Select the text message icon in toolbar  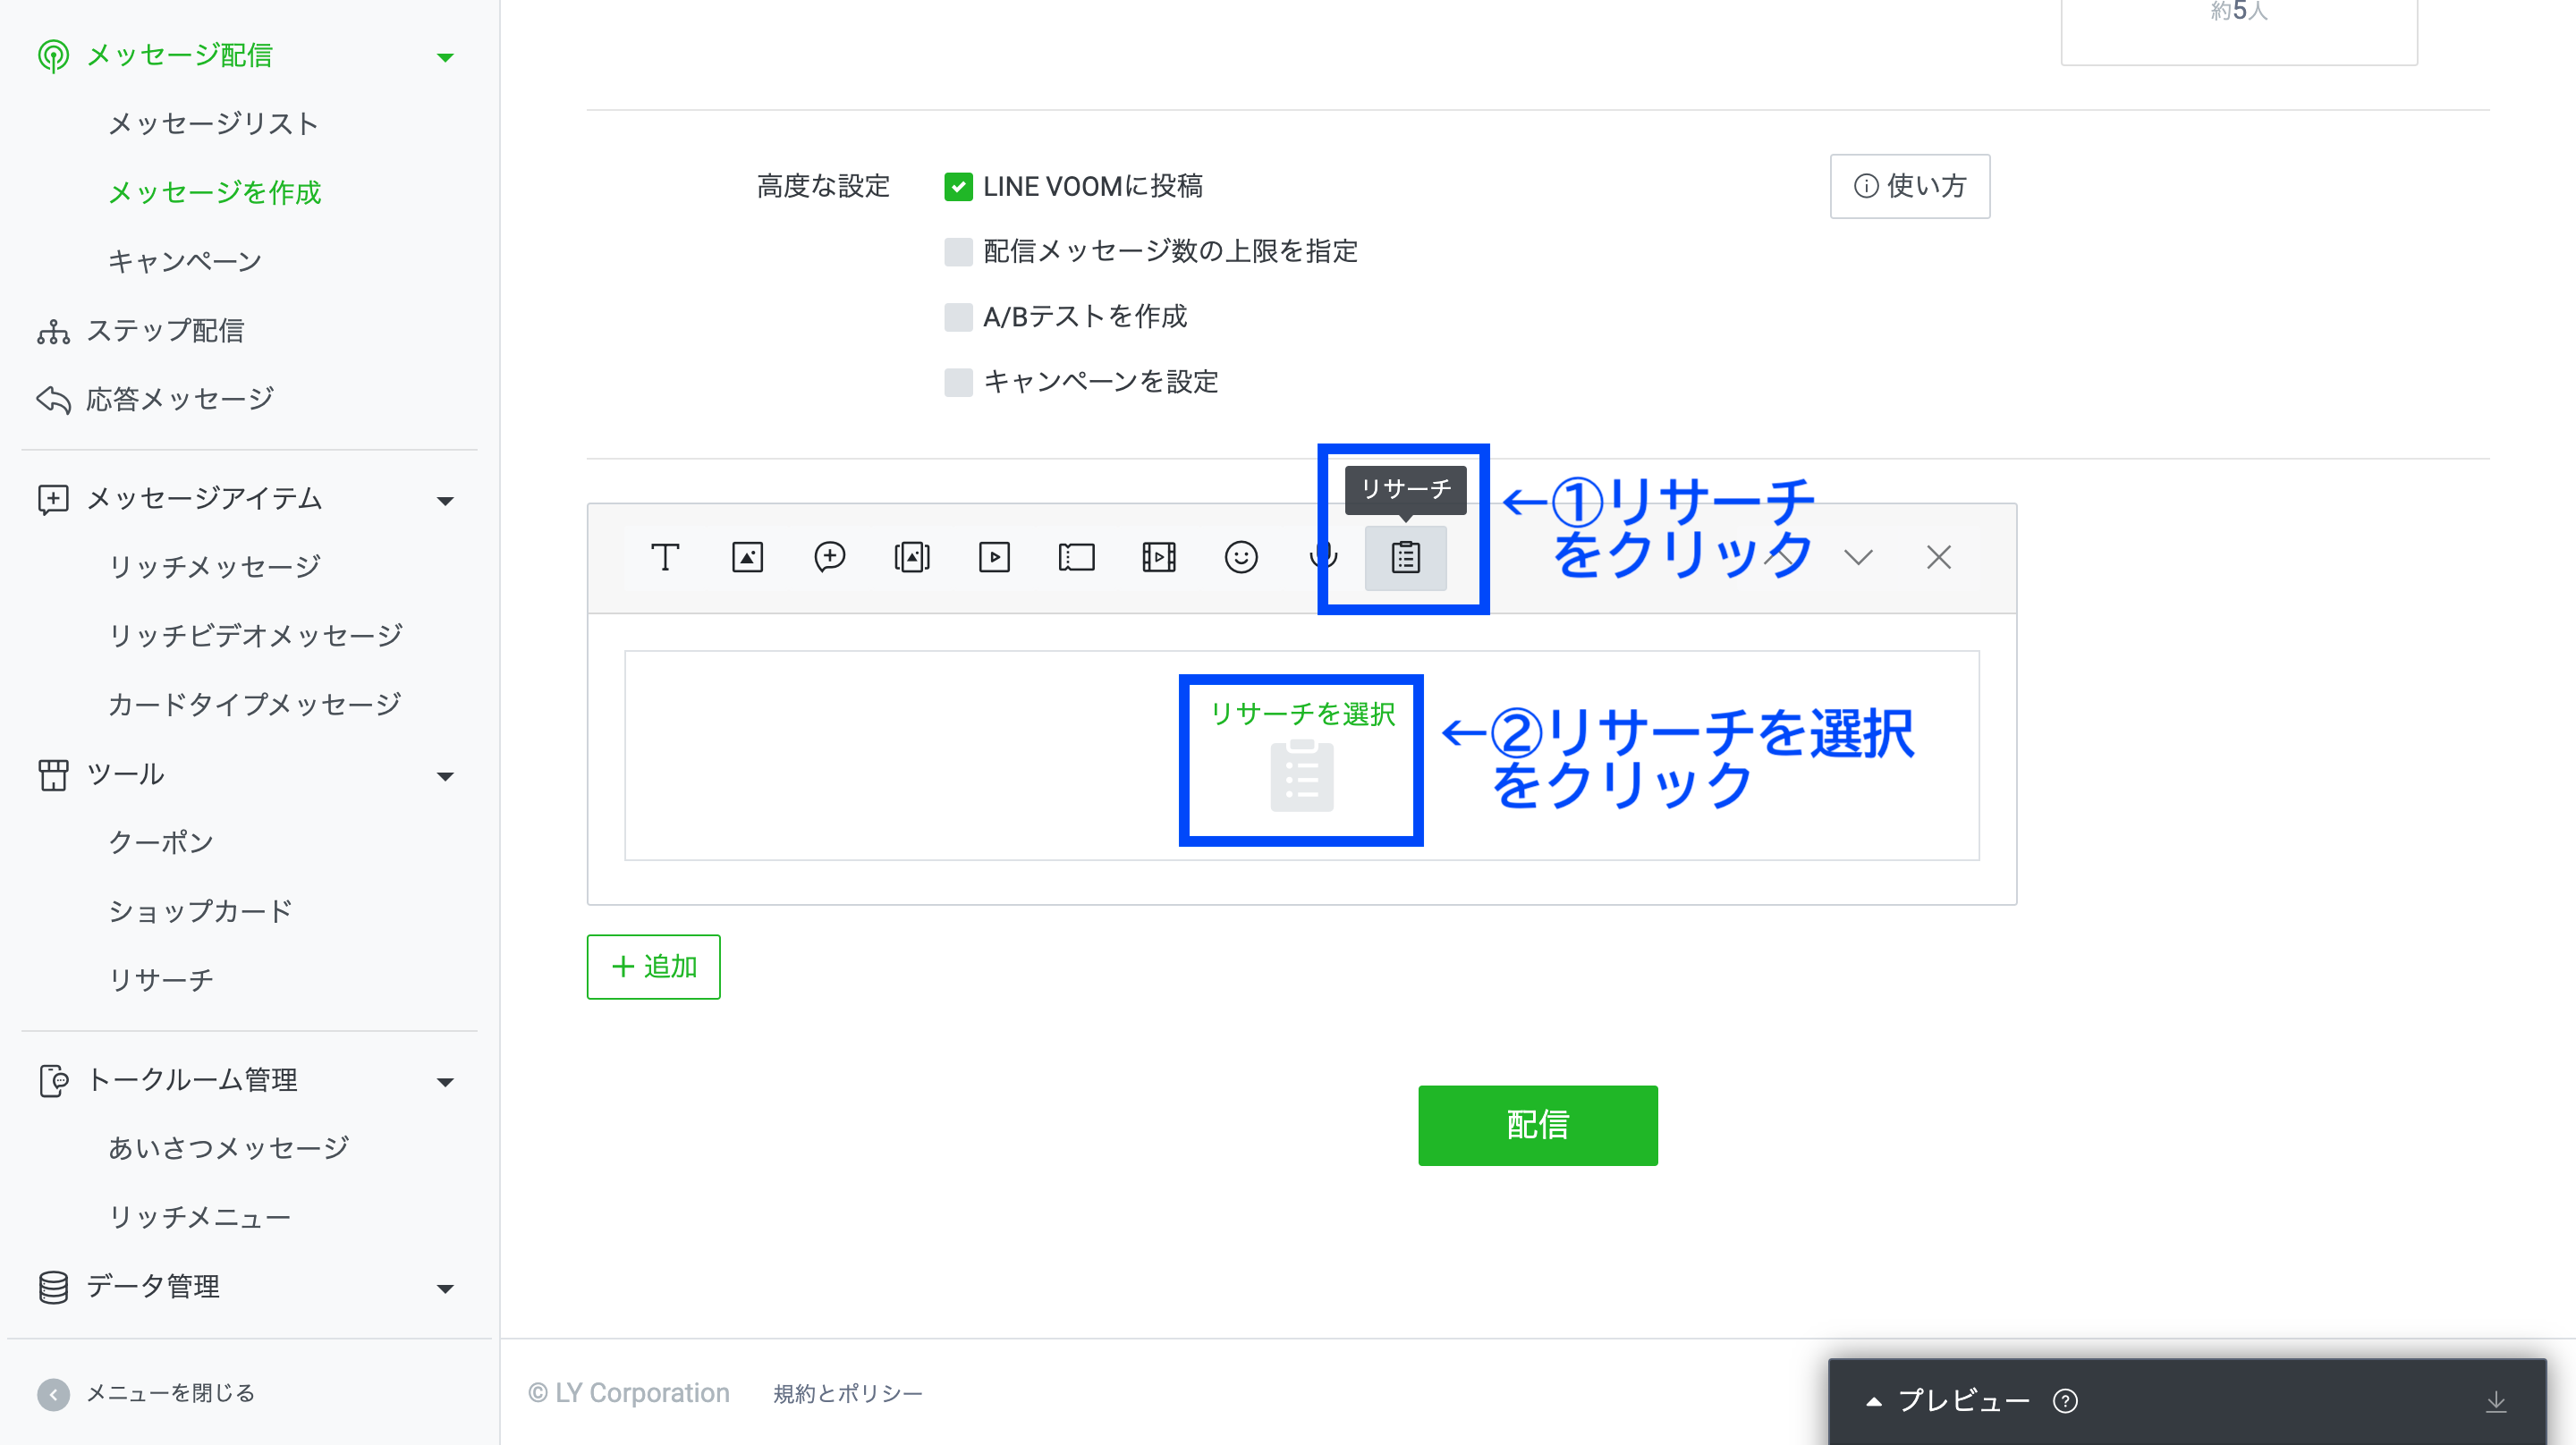coord(665,557)
